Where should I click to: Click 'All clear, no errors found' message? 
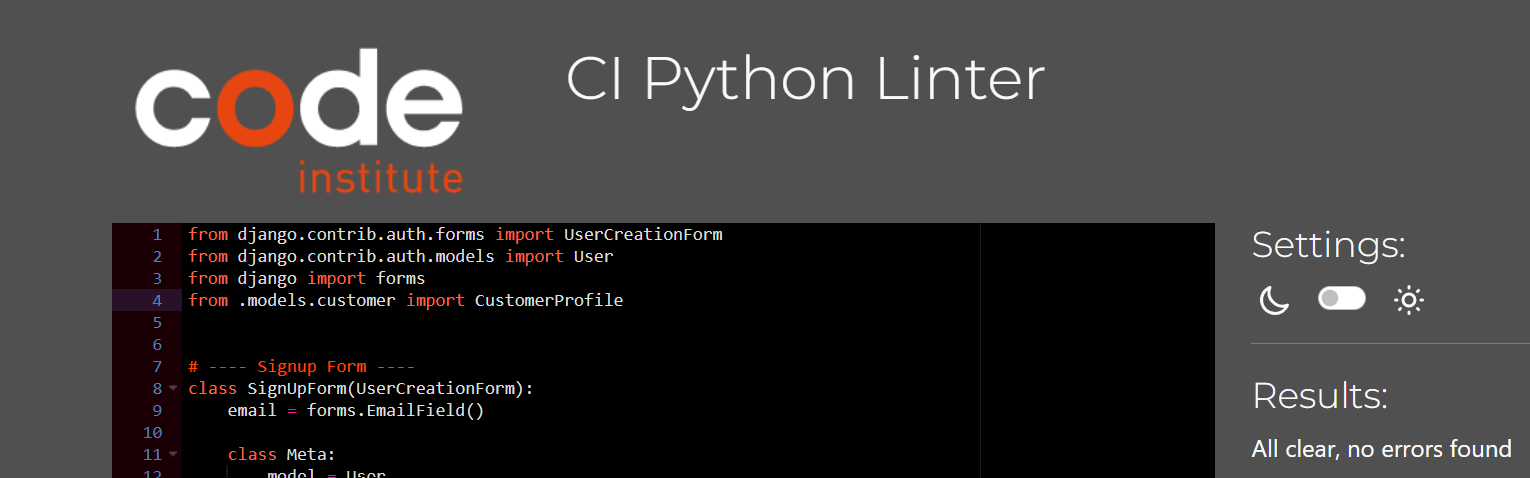tap(1381, 449)
